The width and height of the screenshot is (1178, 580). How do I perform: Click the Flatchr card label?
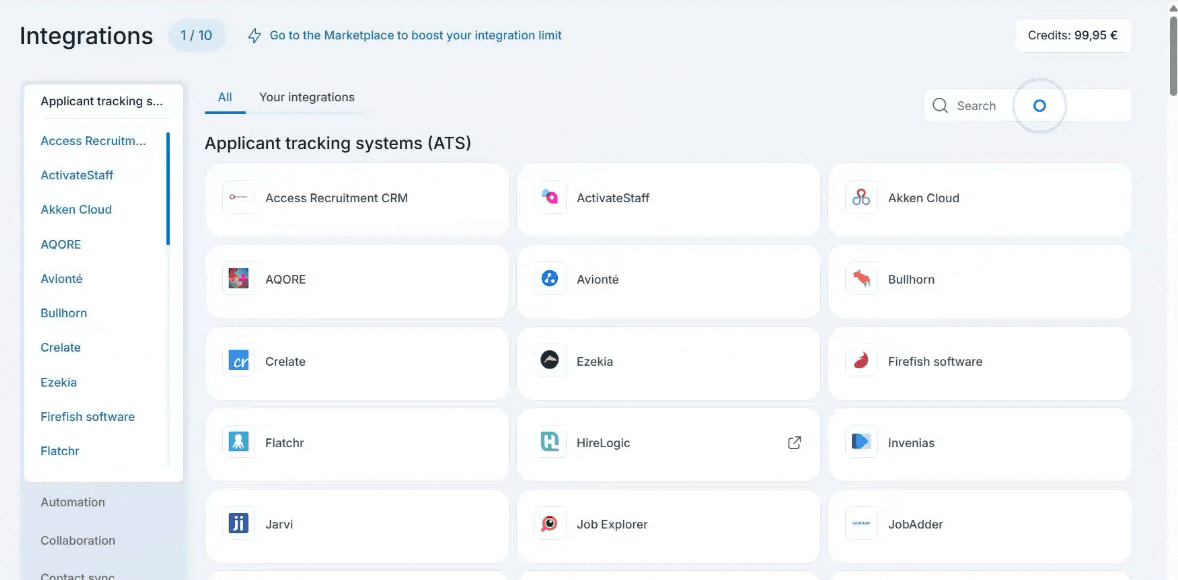pos(285,443)
